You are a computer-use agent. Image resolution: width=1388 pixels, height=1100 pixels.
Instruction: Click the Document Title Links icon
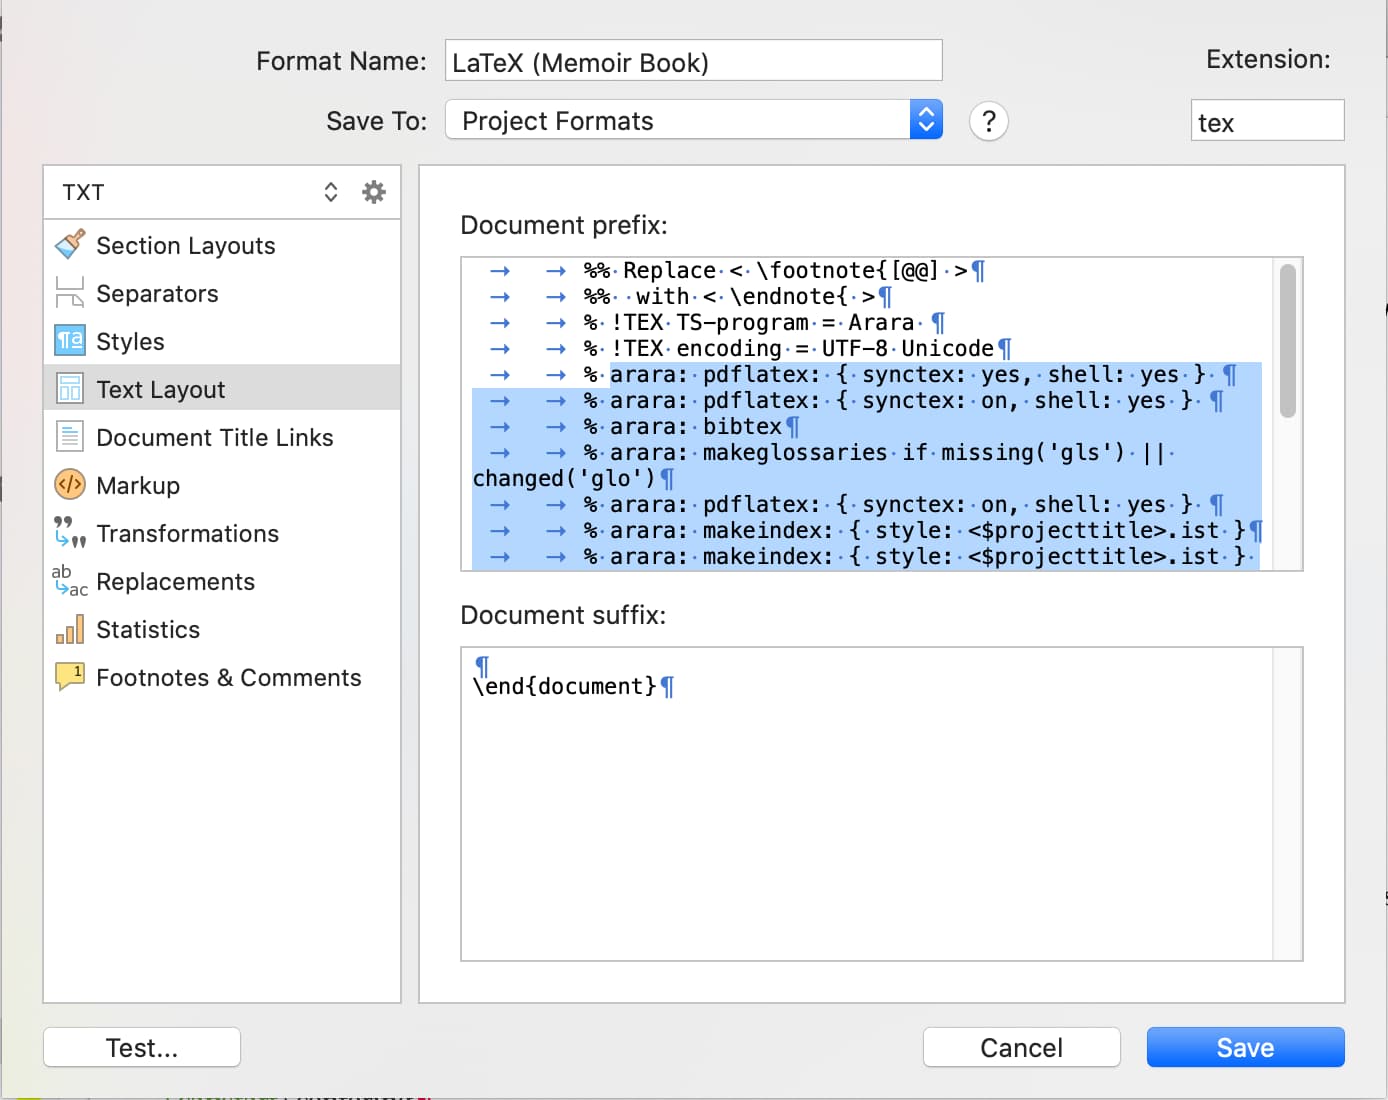[x=70, y=437]
